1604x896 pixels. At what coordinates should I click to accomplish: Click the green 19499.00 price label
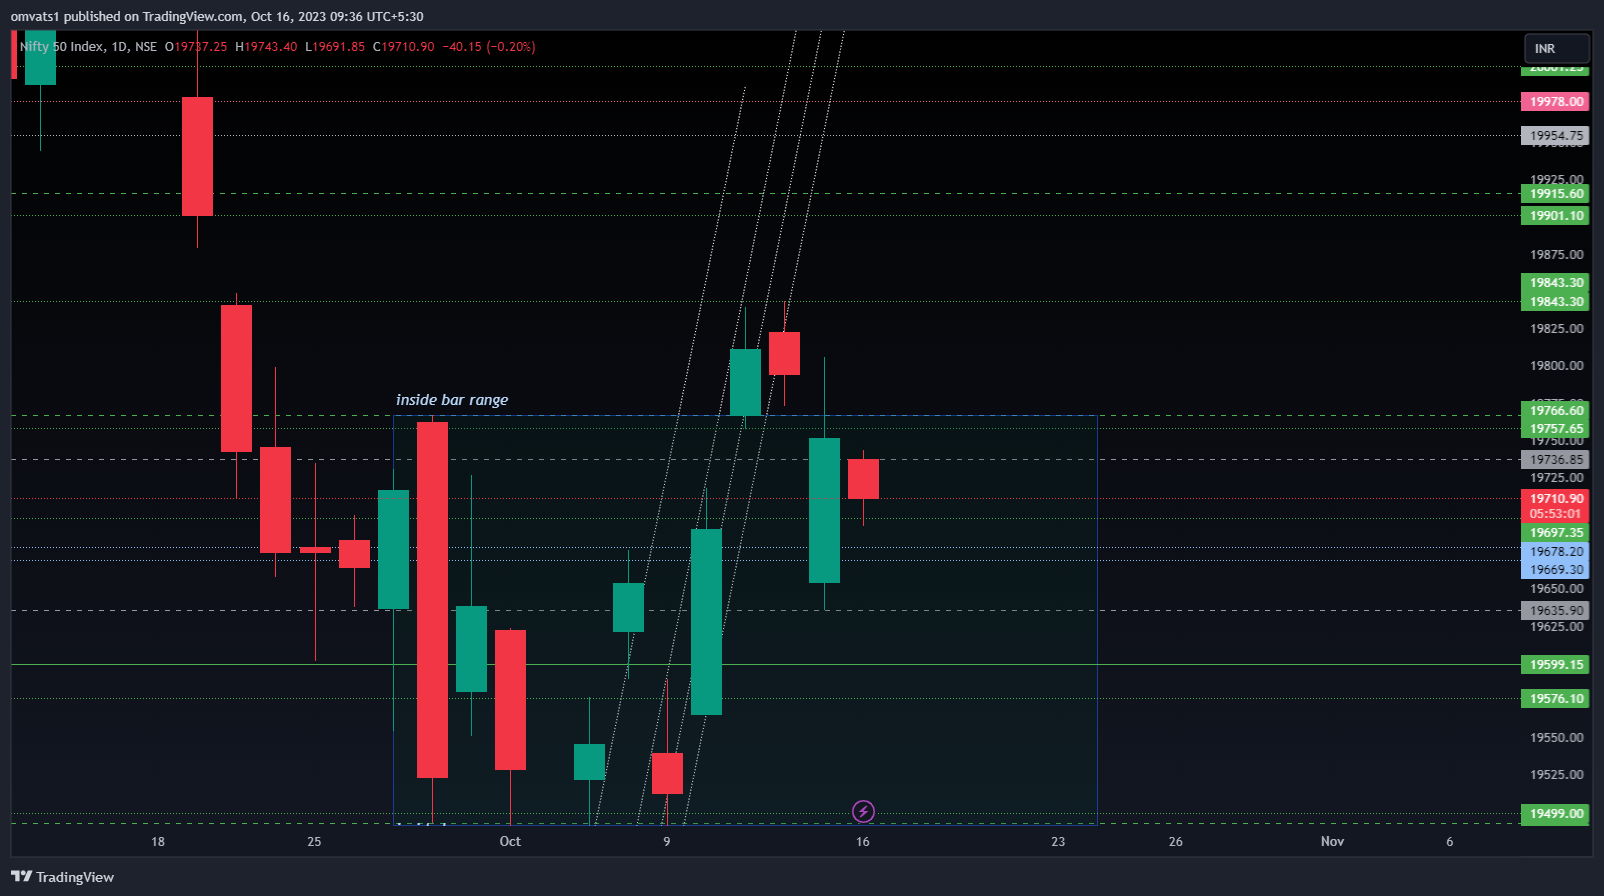1555,814
